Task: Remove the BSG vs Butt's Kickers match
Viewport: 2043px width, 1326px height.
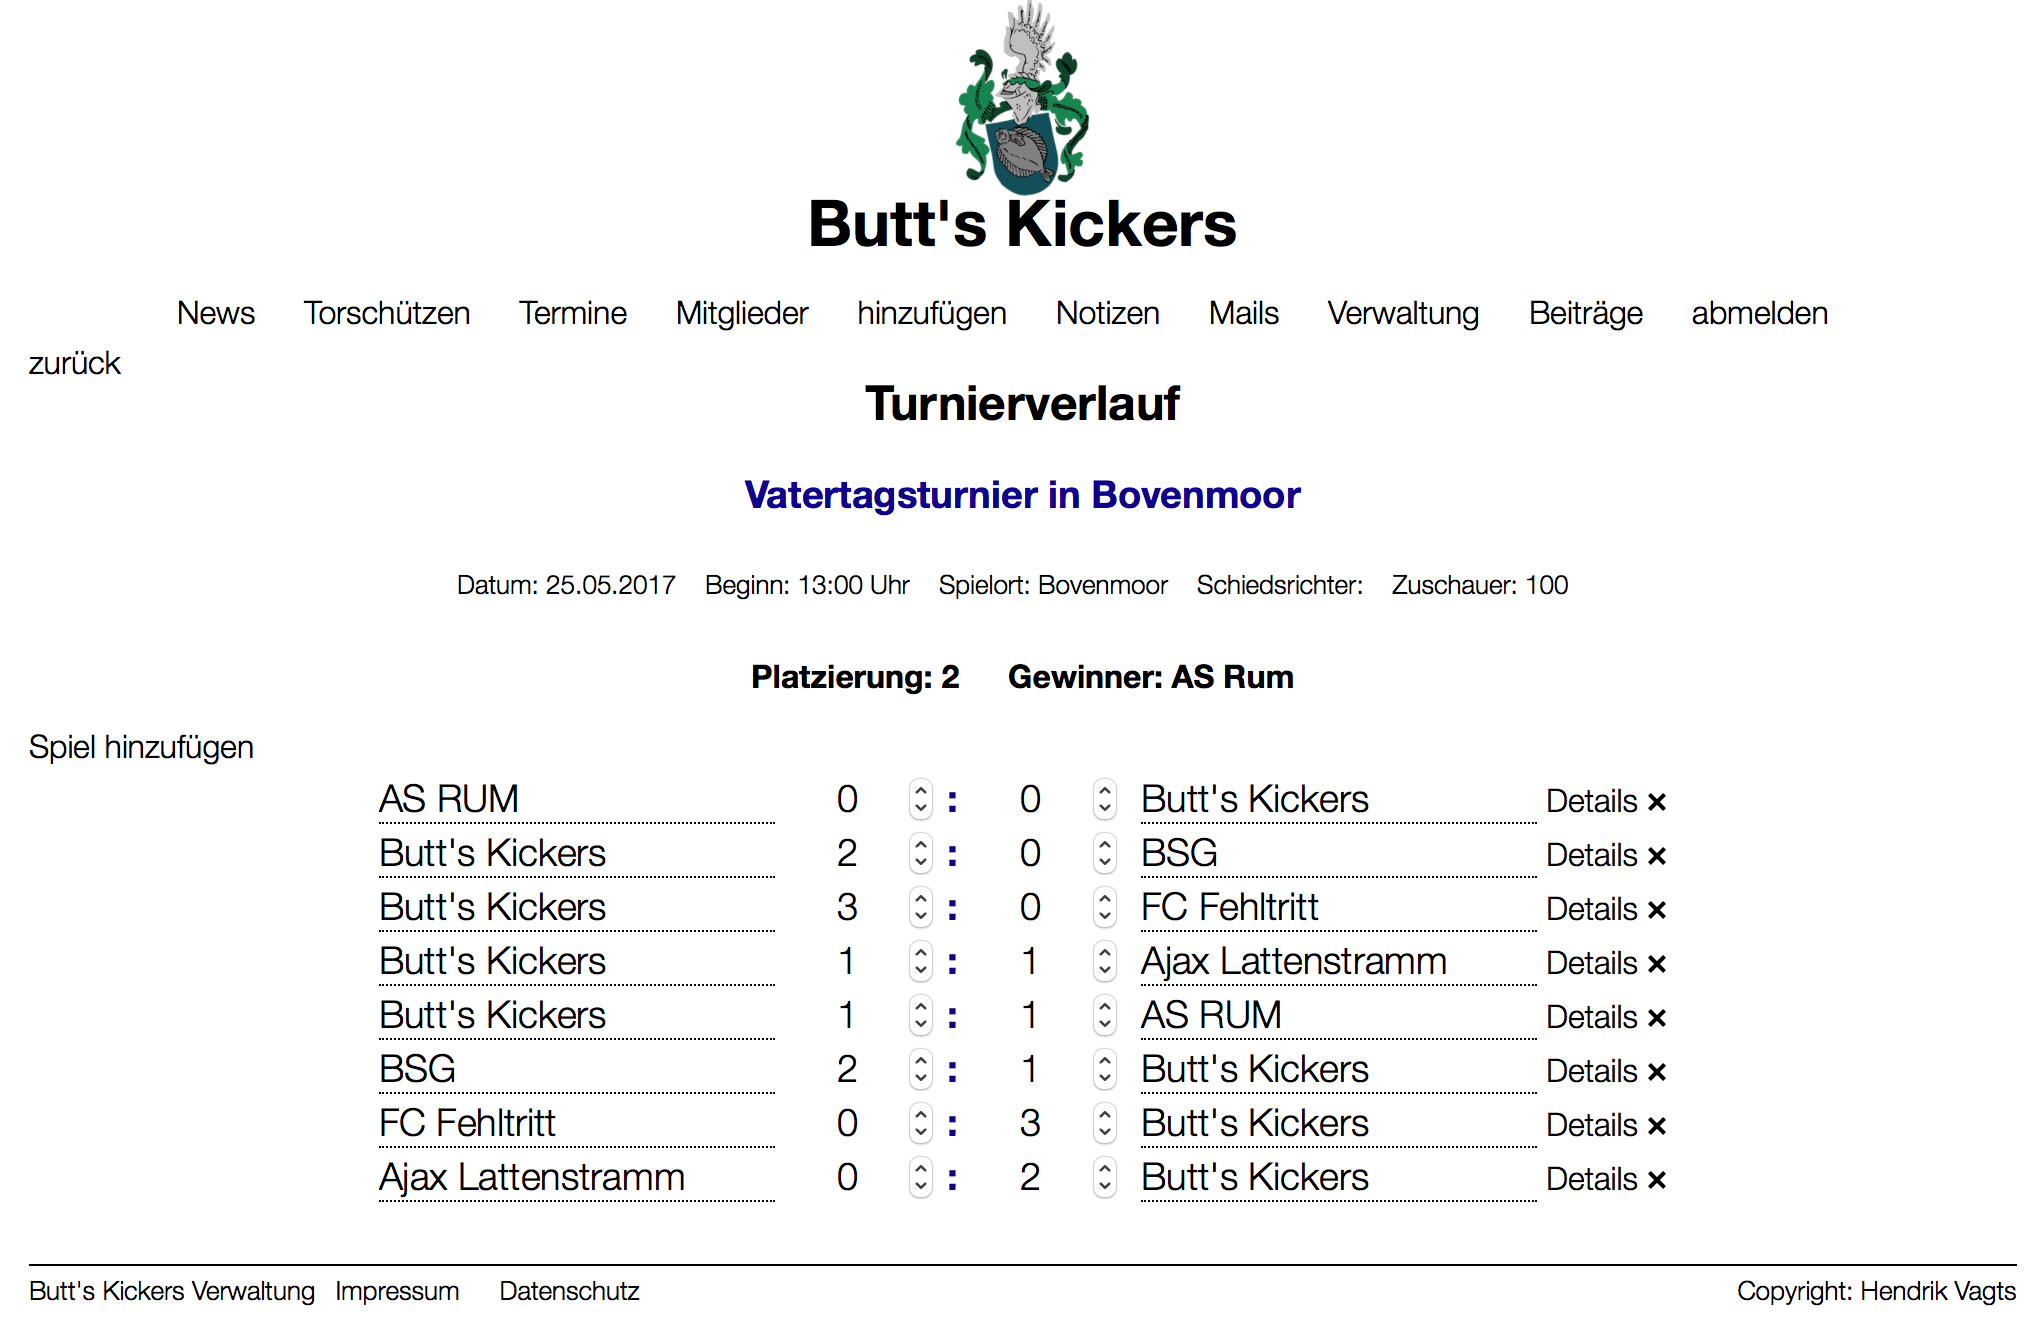Action: click(1657, 1072)
